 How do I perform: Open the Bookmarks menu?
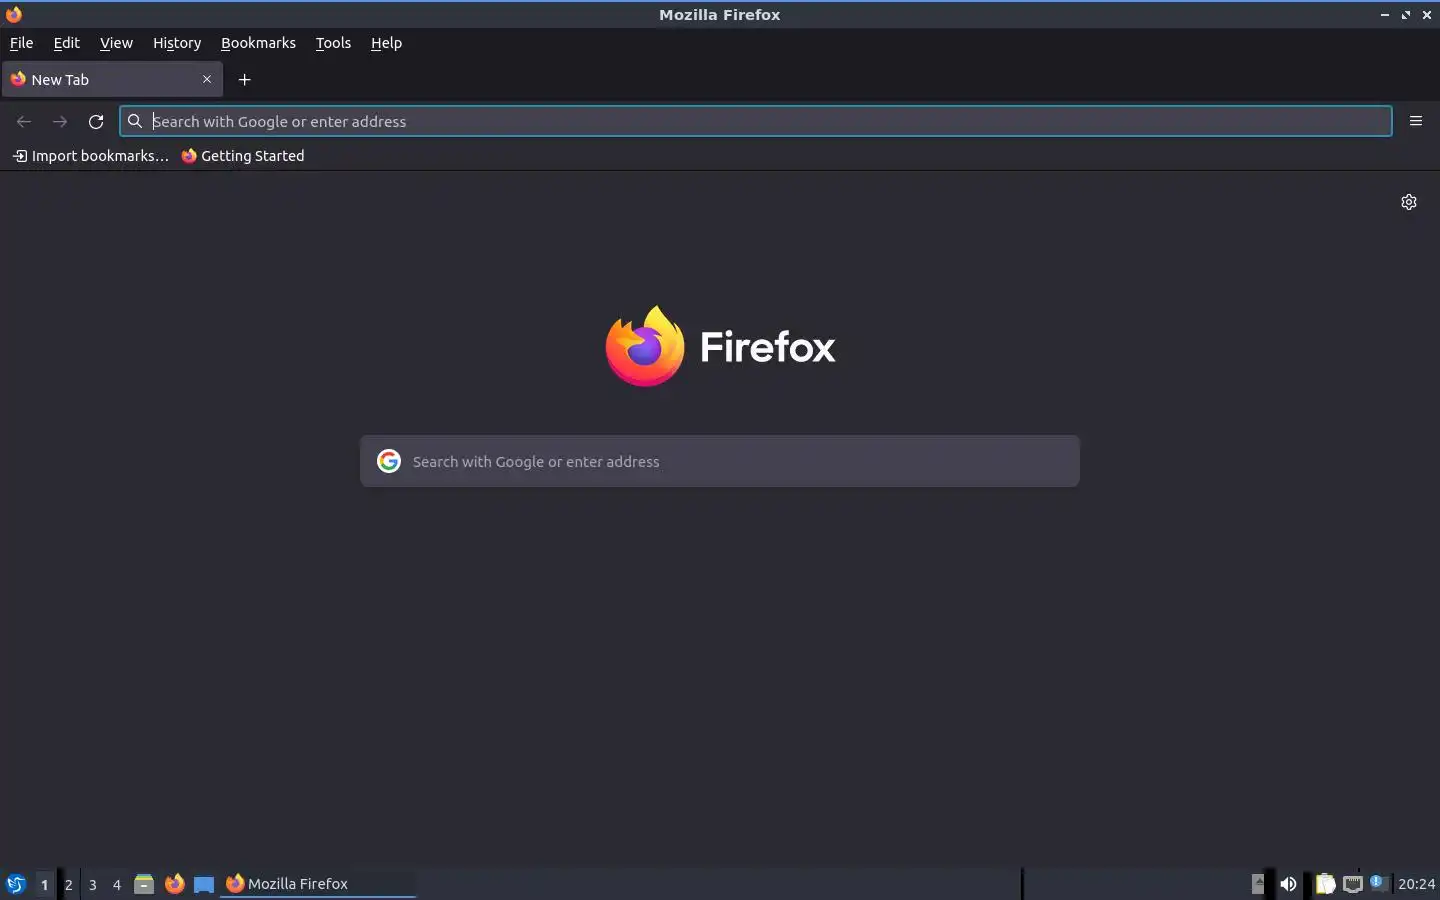point(258,43)
